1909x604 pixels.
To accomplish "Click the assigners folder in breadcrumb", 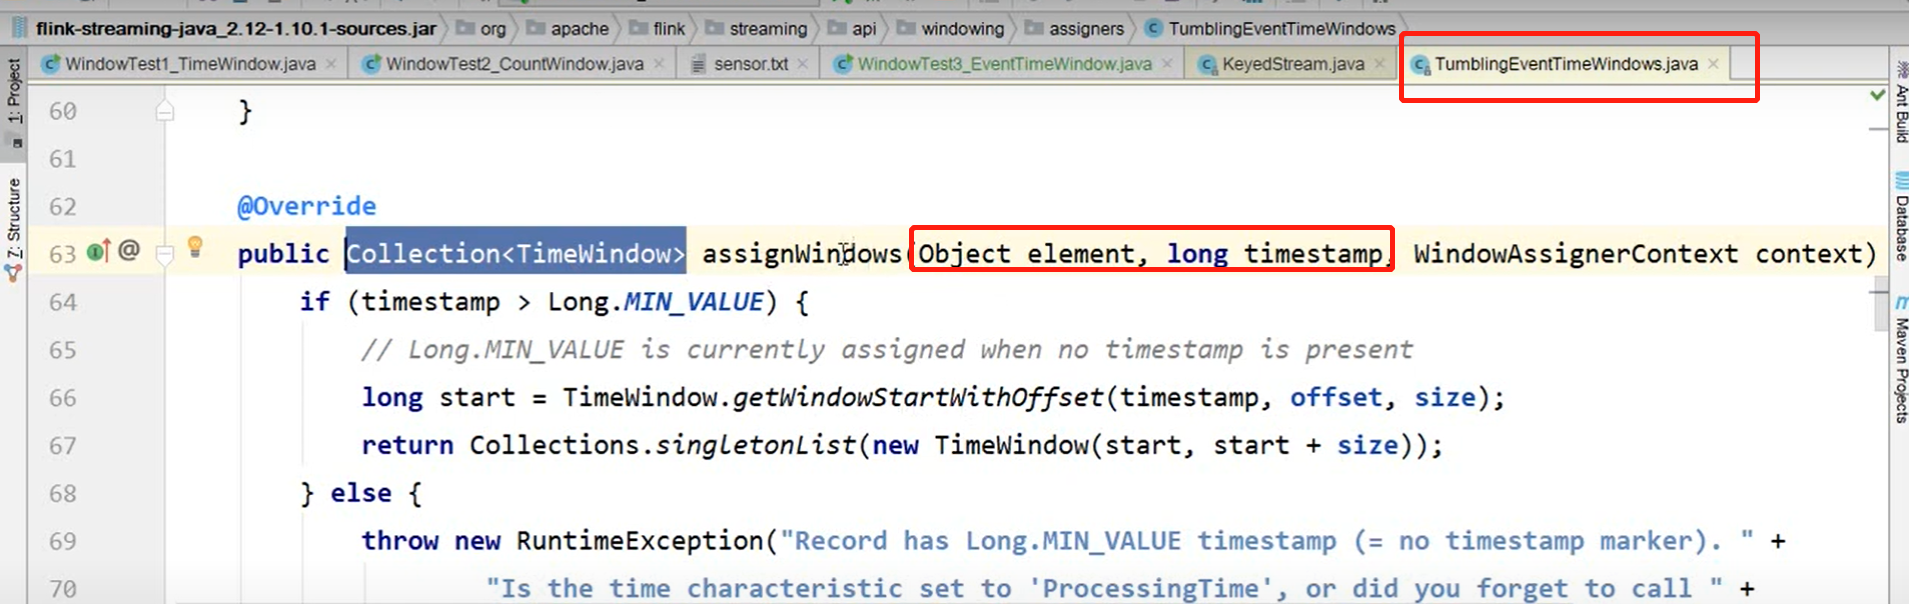I will (1085, 29).
